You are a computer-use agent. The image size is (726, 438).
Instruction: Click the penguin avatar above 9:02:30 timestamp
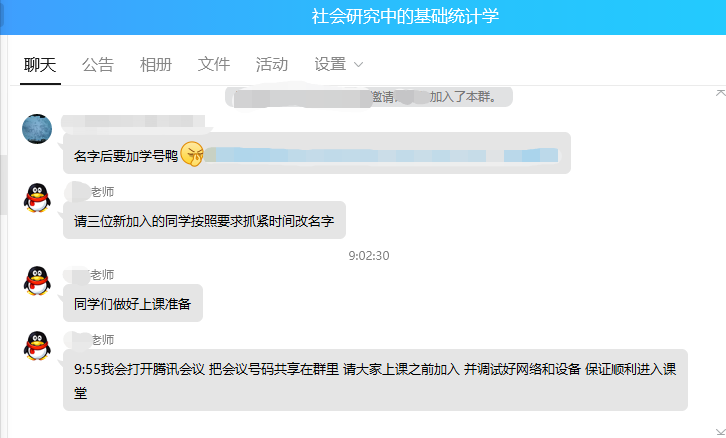[37, 198]
